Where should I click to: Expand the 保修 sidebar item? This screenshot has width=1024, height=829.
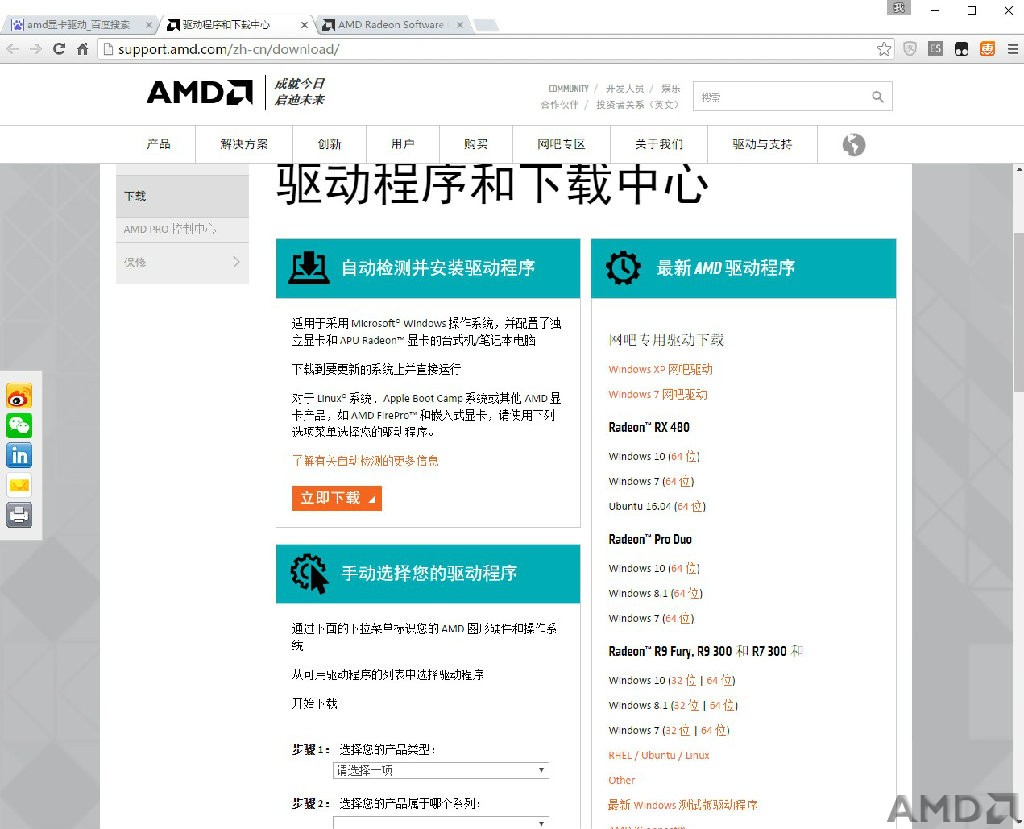pyautogui.click(x=182, y=263)
